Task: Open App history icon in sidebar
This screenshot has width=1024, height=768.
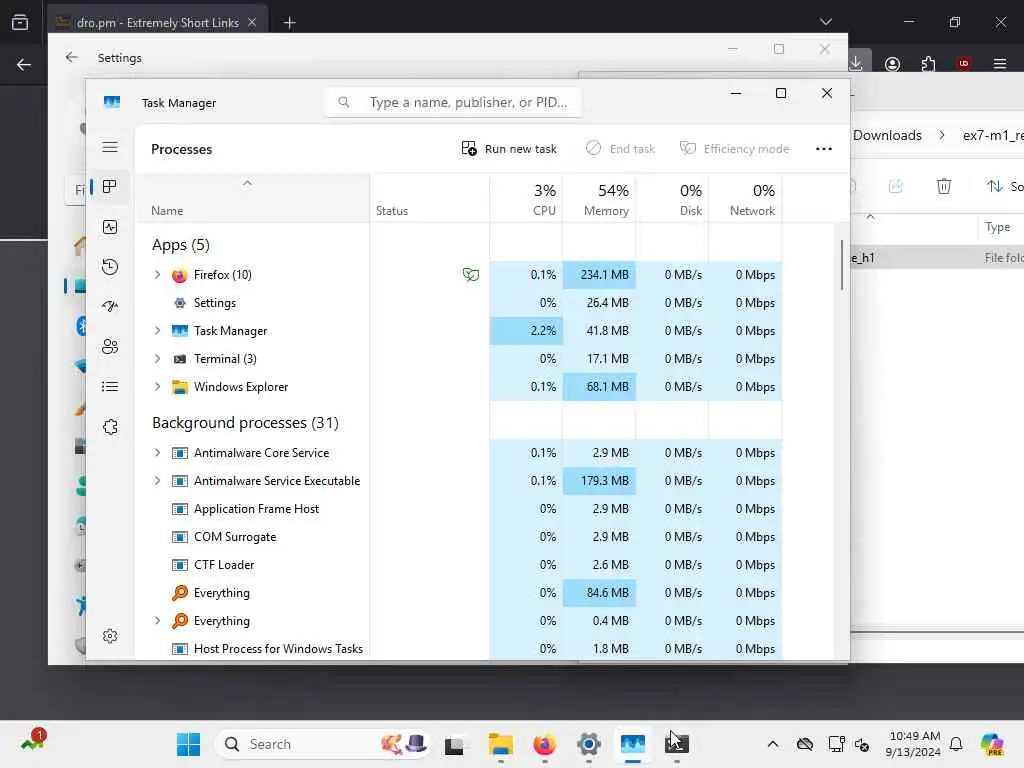Action: tap(110, 266)
